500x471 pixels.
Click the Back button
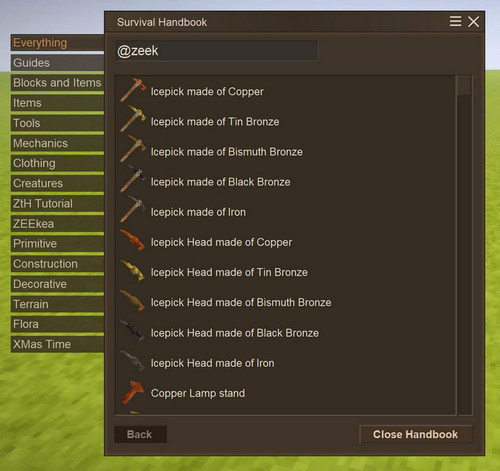click(140, 434)
